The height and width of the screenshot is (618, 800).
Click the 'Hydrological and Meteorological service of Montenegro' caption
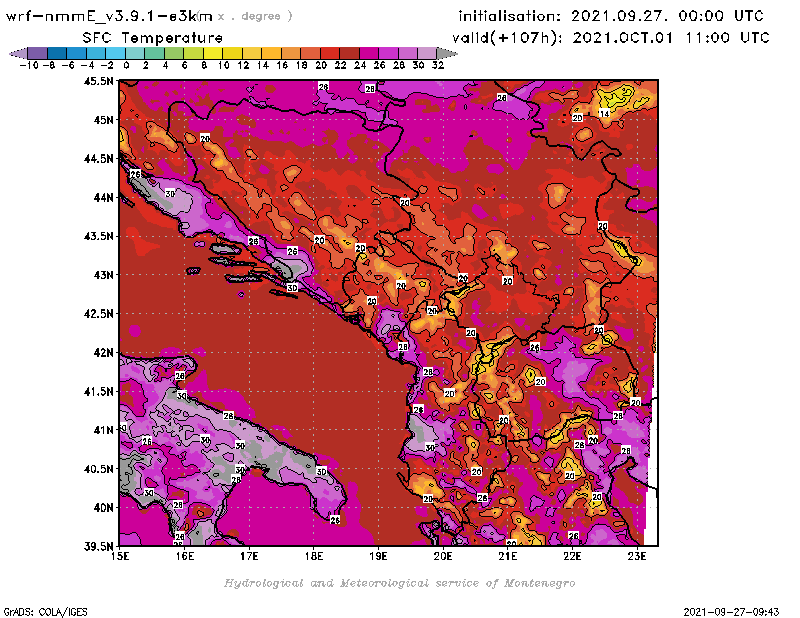click(x=399, y=583)
